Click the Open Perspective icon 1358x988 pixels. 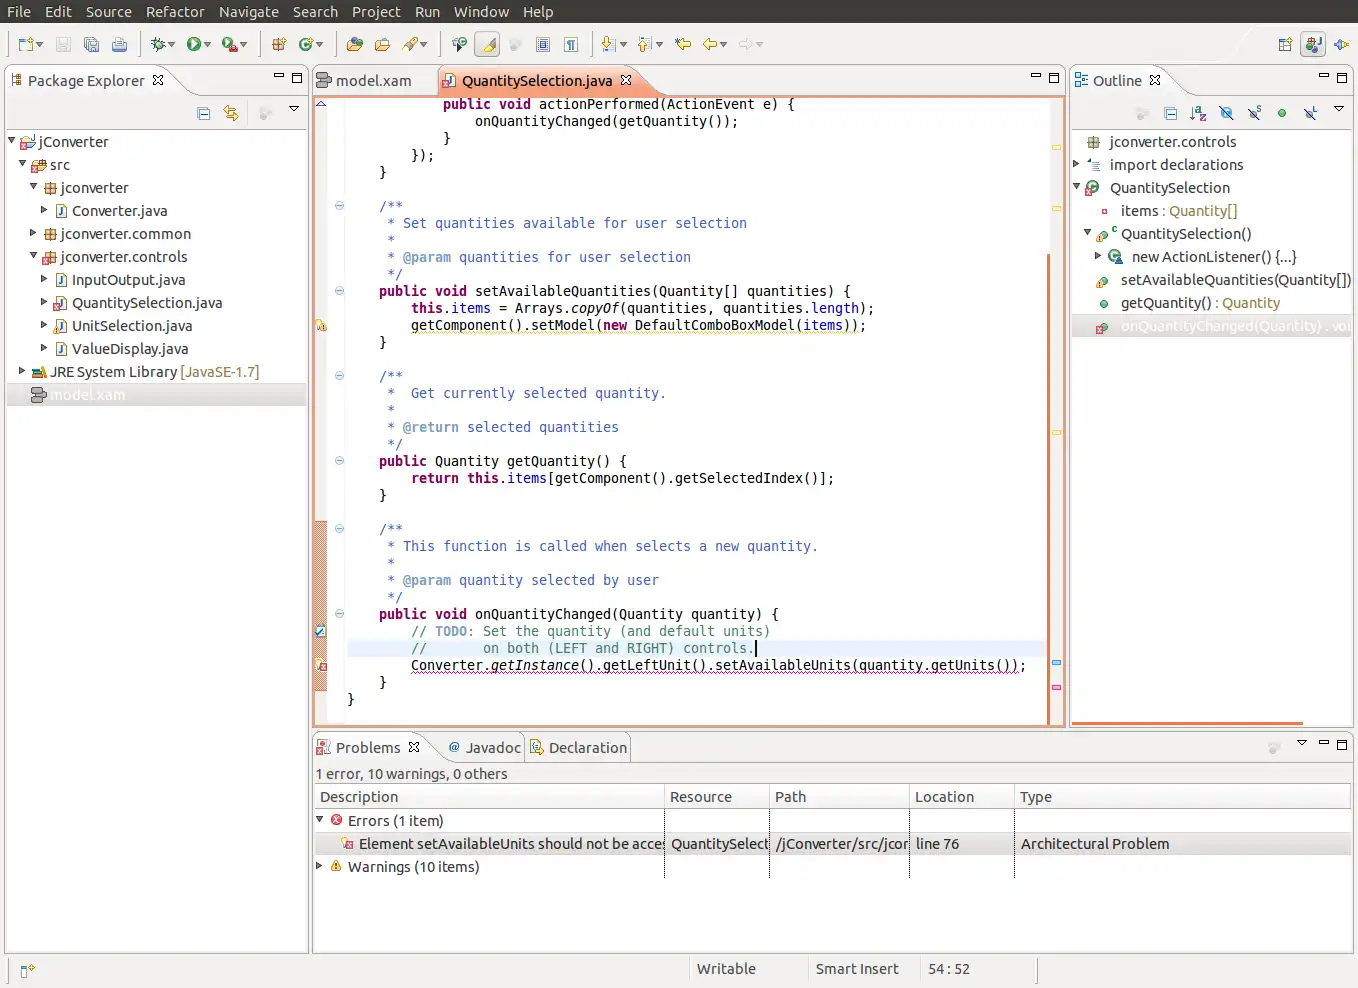(1285, 44)
